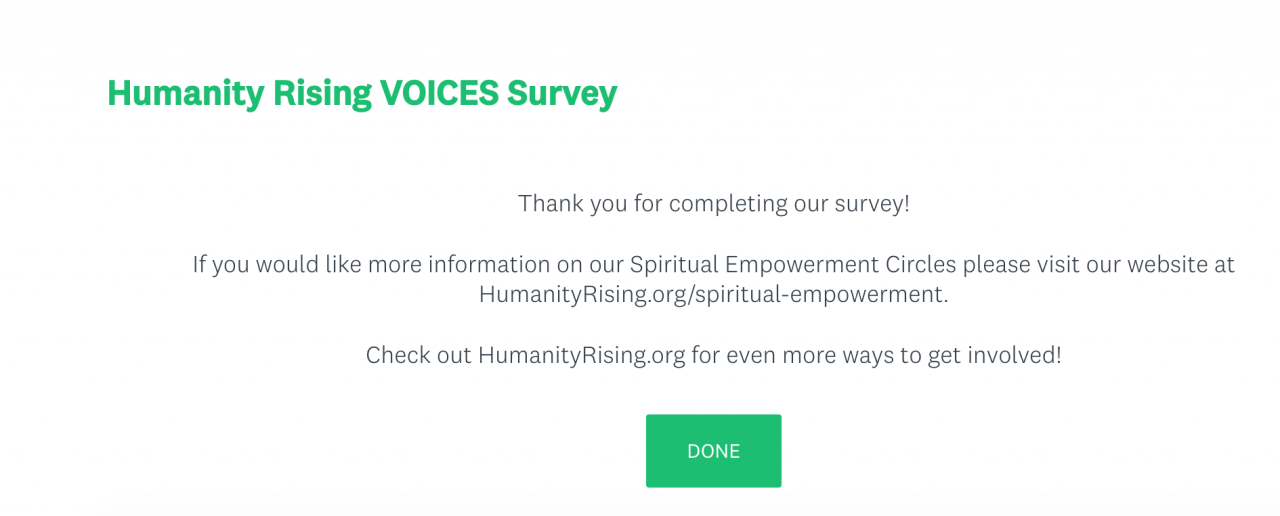Click the word "Circles" in the paragraph
The height and width of the screenshot is (516, 1280).
[921, 265]
